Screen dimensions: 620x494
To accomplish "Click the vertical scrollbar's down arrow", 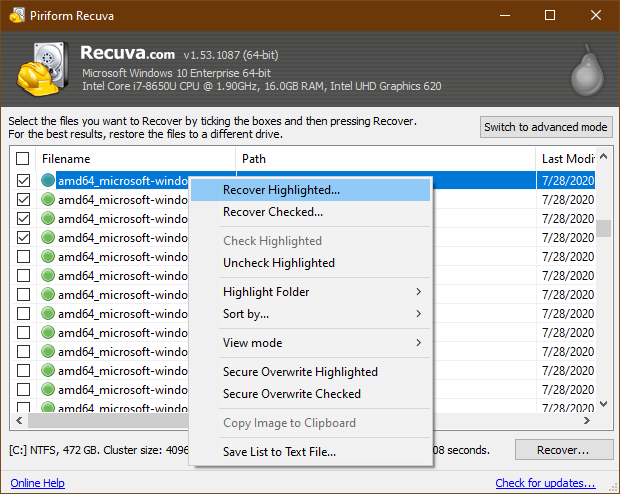I will (603, 404).
